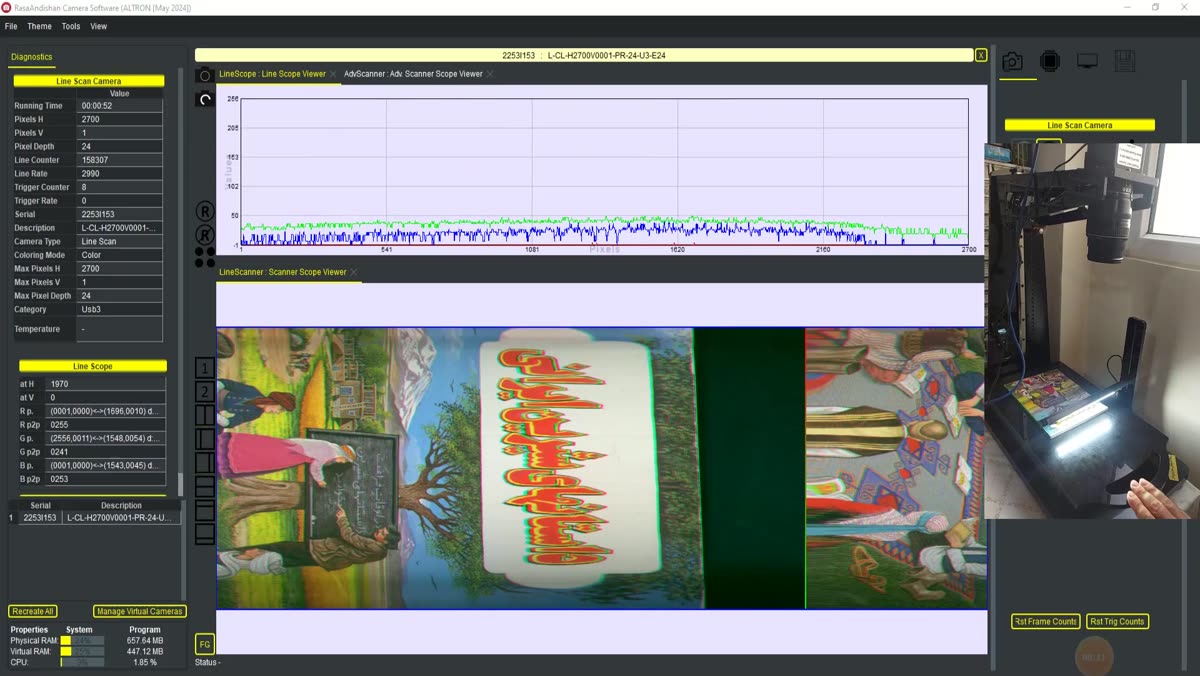Click the circled R icon beside the graph
The height and width of the screenshot is (676, 1200).
click(x=204, y=211)
